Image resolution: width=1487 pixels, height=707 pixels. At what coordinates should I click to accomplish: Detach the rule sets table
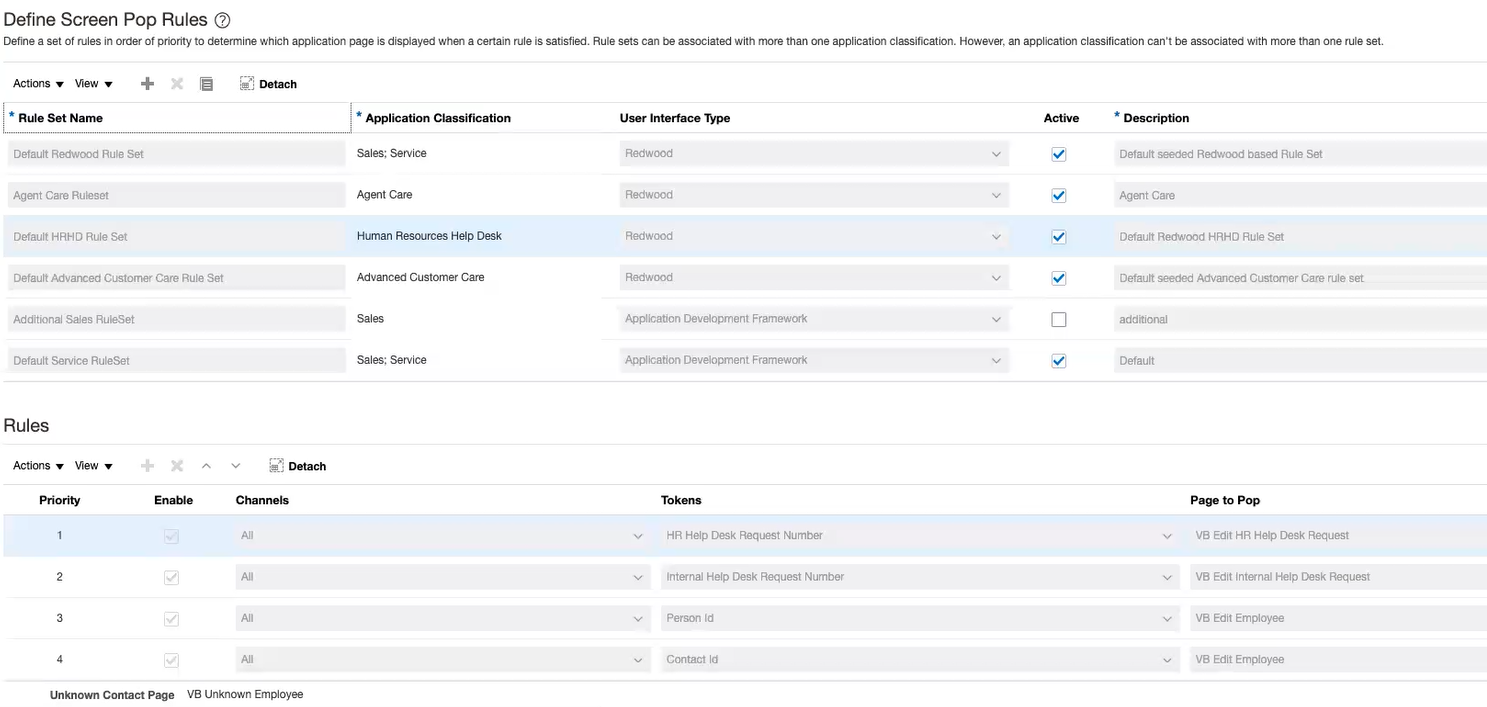tap(268, 84)
